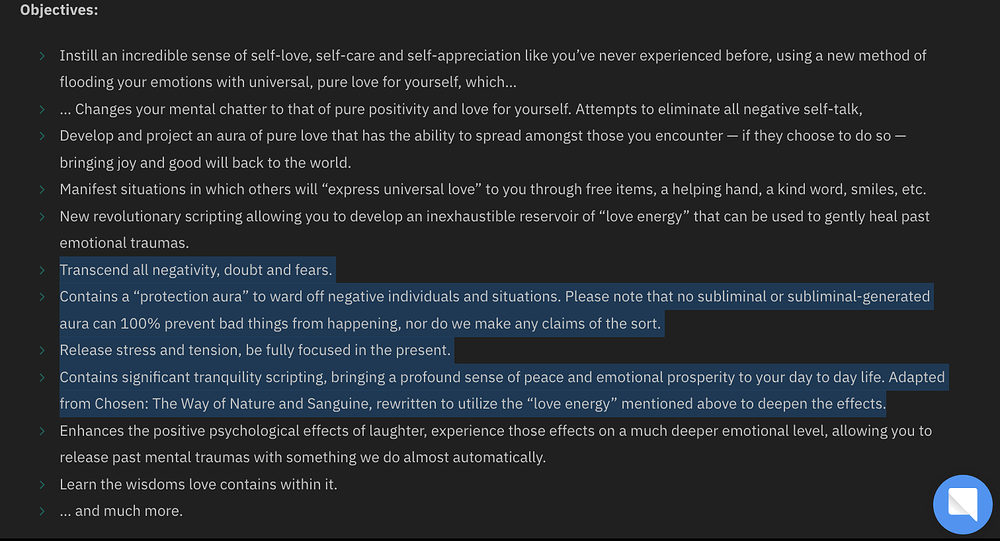Click the chevron beside 'Learn the wisdoms love contains'
Viewport: 1000px width, 541px height.
[42, 485]
